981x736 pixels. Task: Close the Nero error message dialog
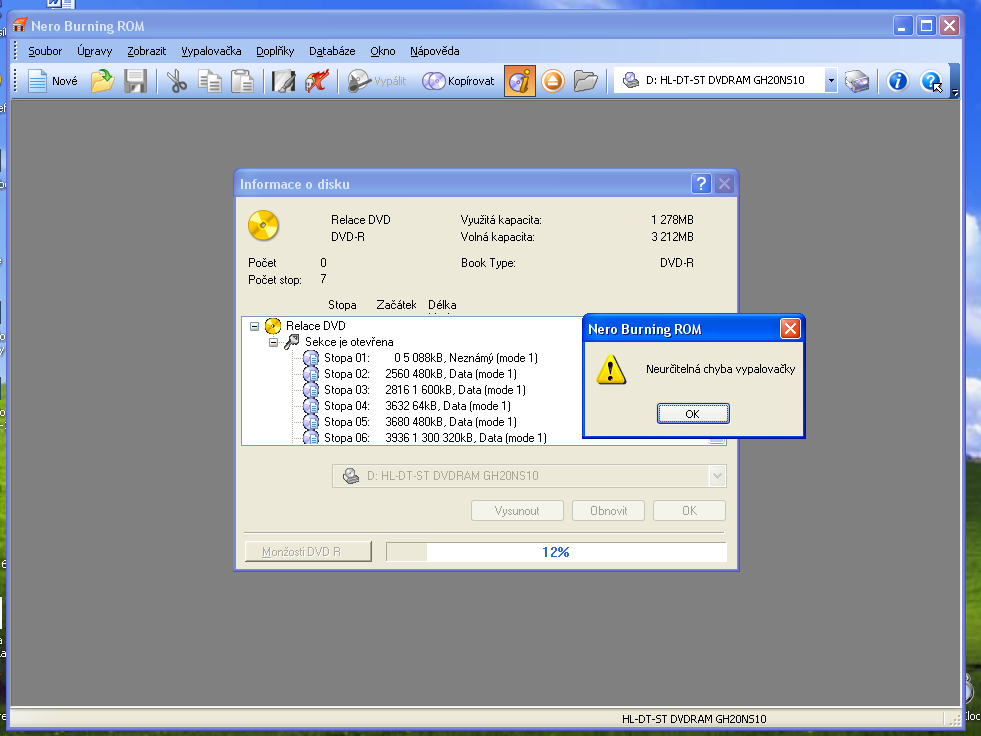(790, 329)
